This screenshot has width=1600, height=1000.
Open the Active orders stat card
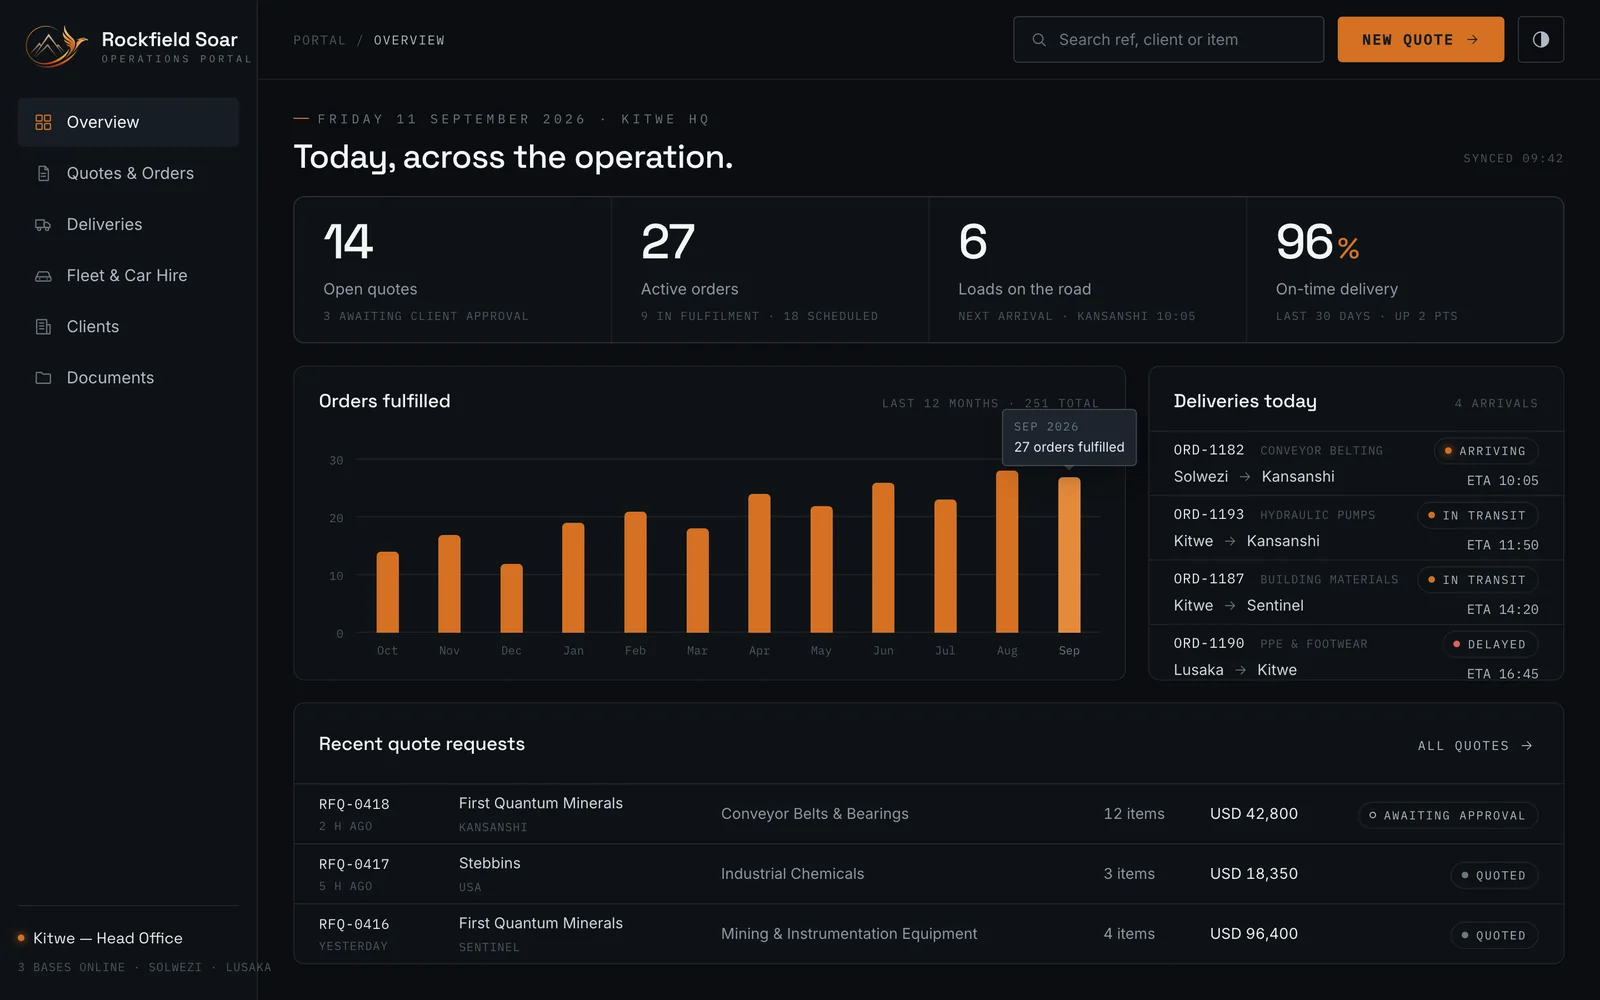[770, 270]
